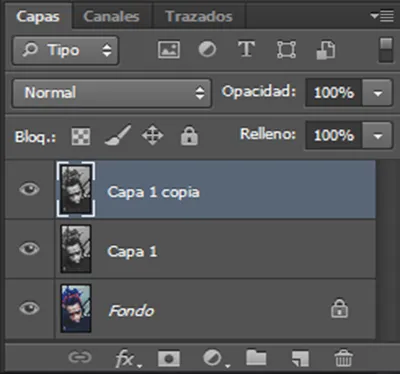Click the pixel layer filter icon

coord(169,50)
